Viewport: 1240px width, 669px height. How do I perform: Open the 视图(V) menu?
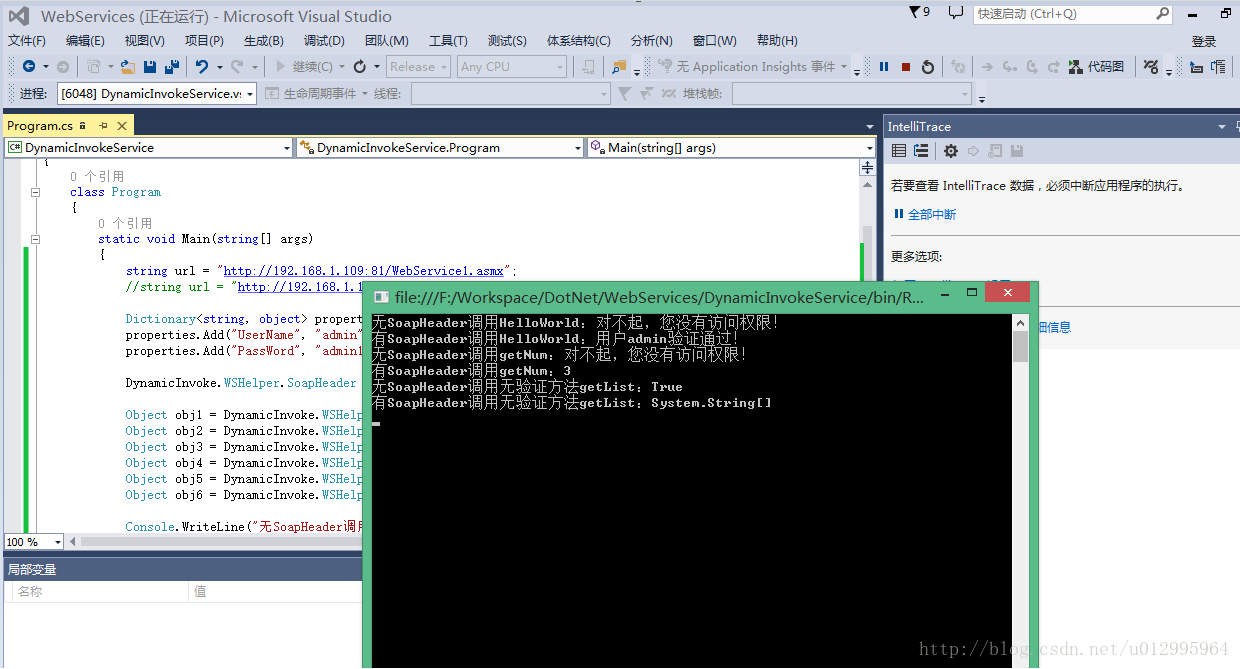tap(145, 40)
